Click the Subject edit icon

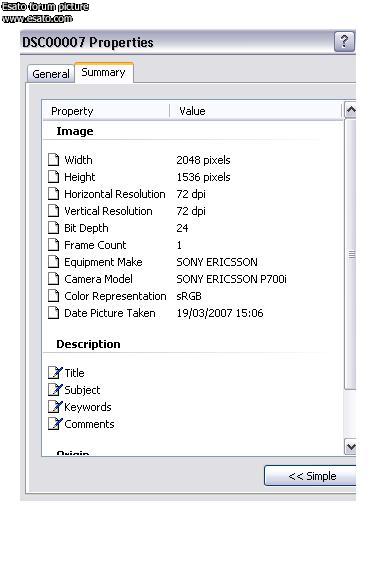coord(55,390)
